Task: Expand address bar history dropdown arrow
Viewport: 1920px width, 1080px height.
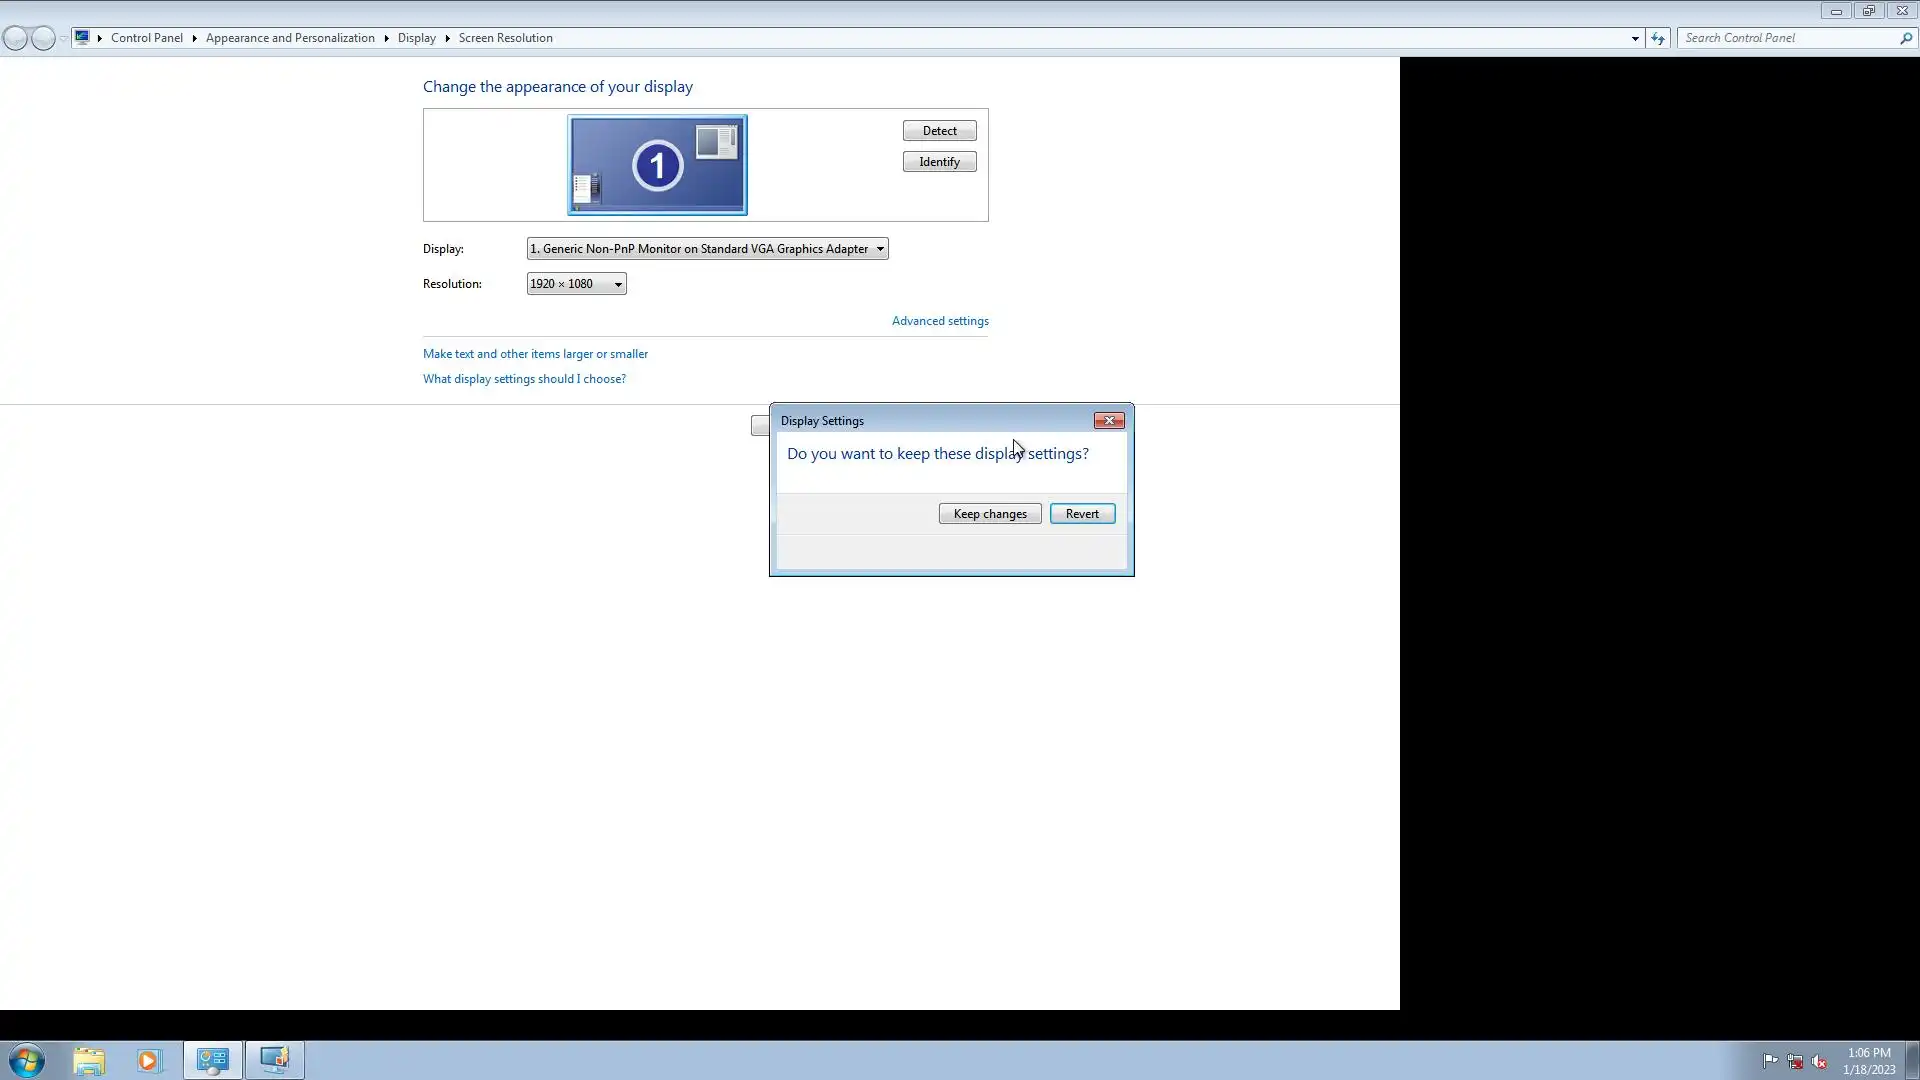Action: coord(1635,38)
